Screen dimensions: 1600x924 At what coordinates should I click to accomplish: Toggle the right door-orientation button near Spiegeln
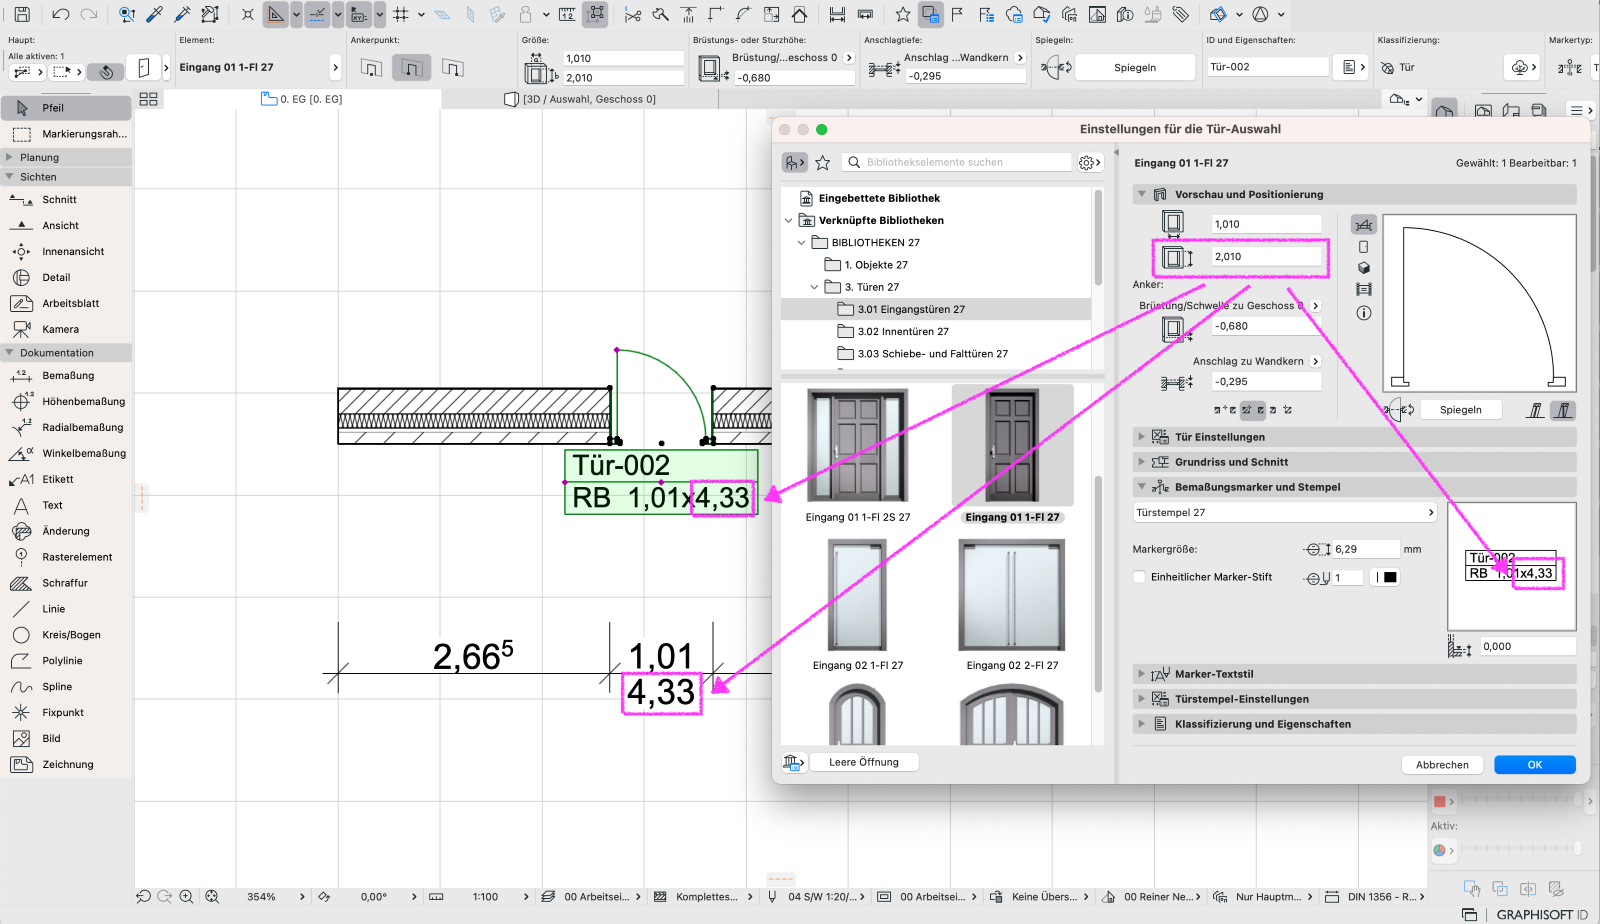1563,410
